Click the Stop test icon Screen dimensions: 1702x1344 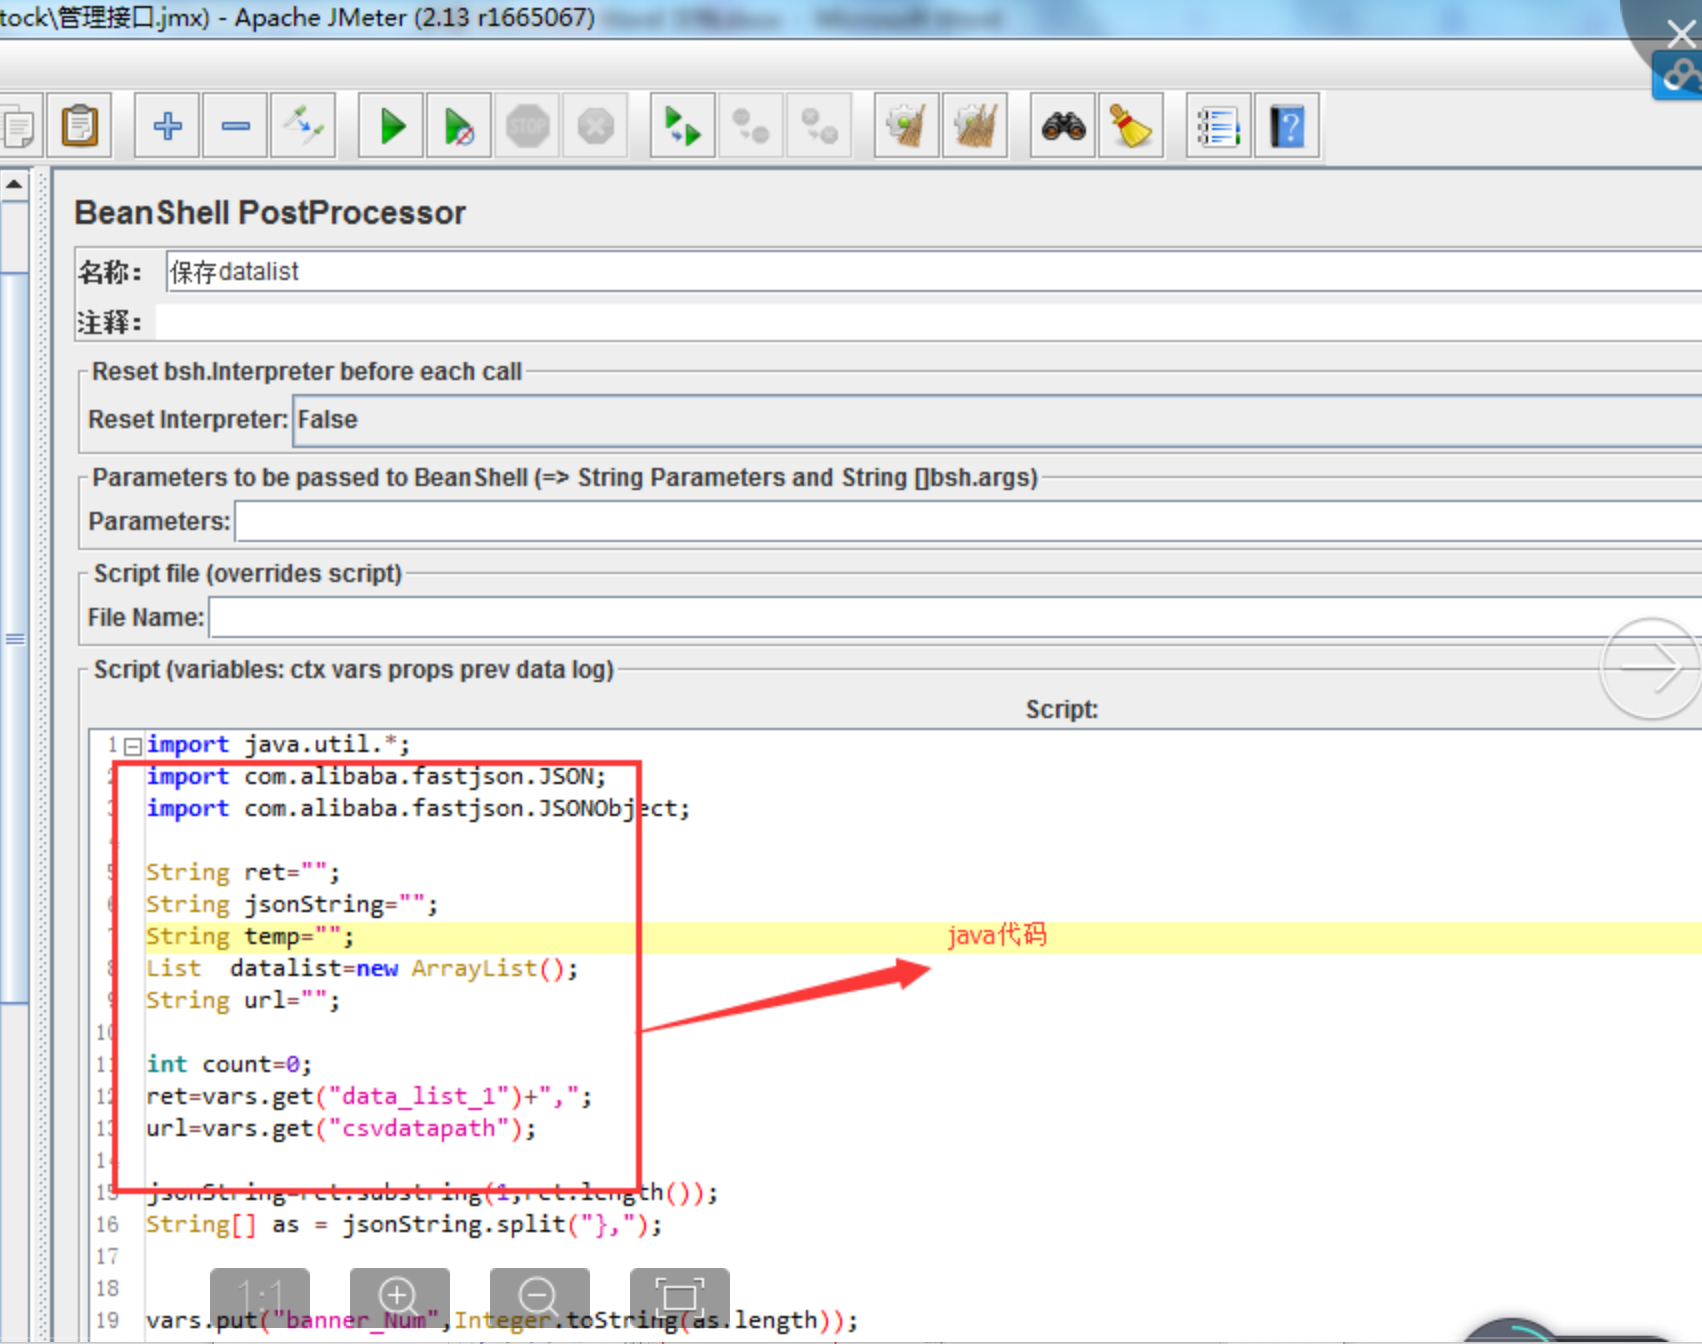tap(527, 126)
